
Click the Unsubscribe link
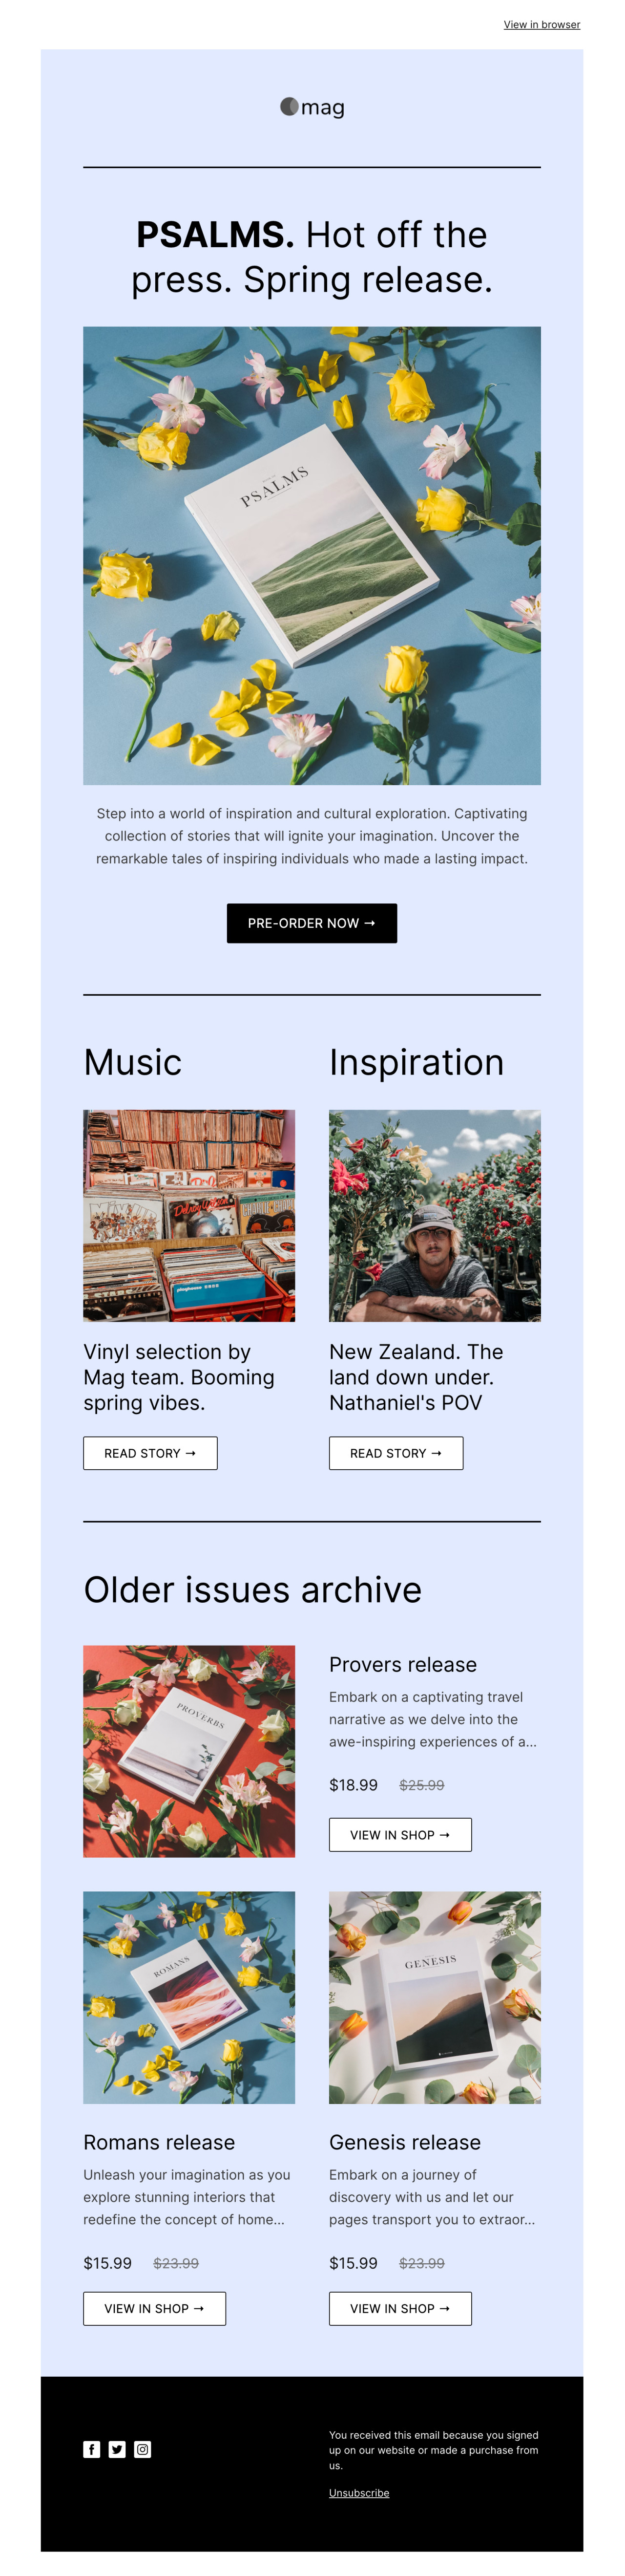coord(359,2493)
